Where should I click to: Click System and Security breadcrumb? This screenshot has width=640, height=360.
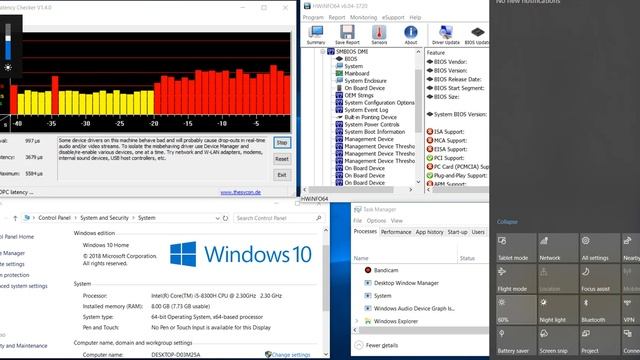click(x=104, y=218)
